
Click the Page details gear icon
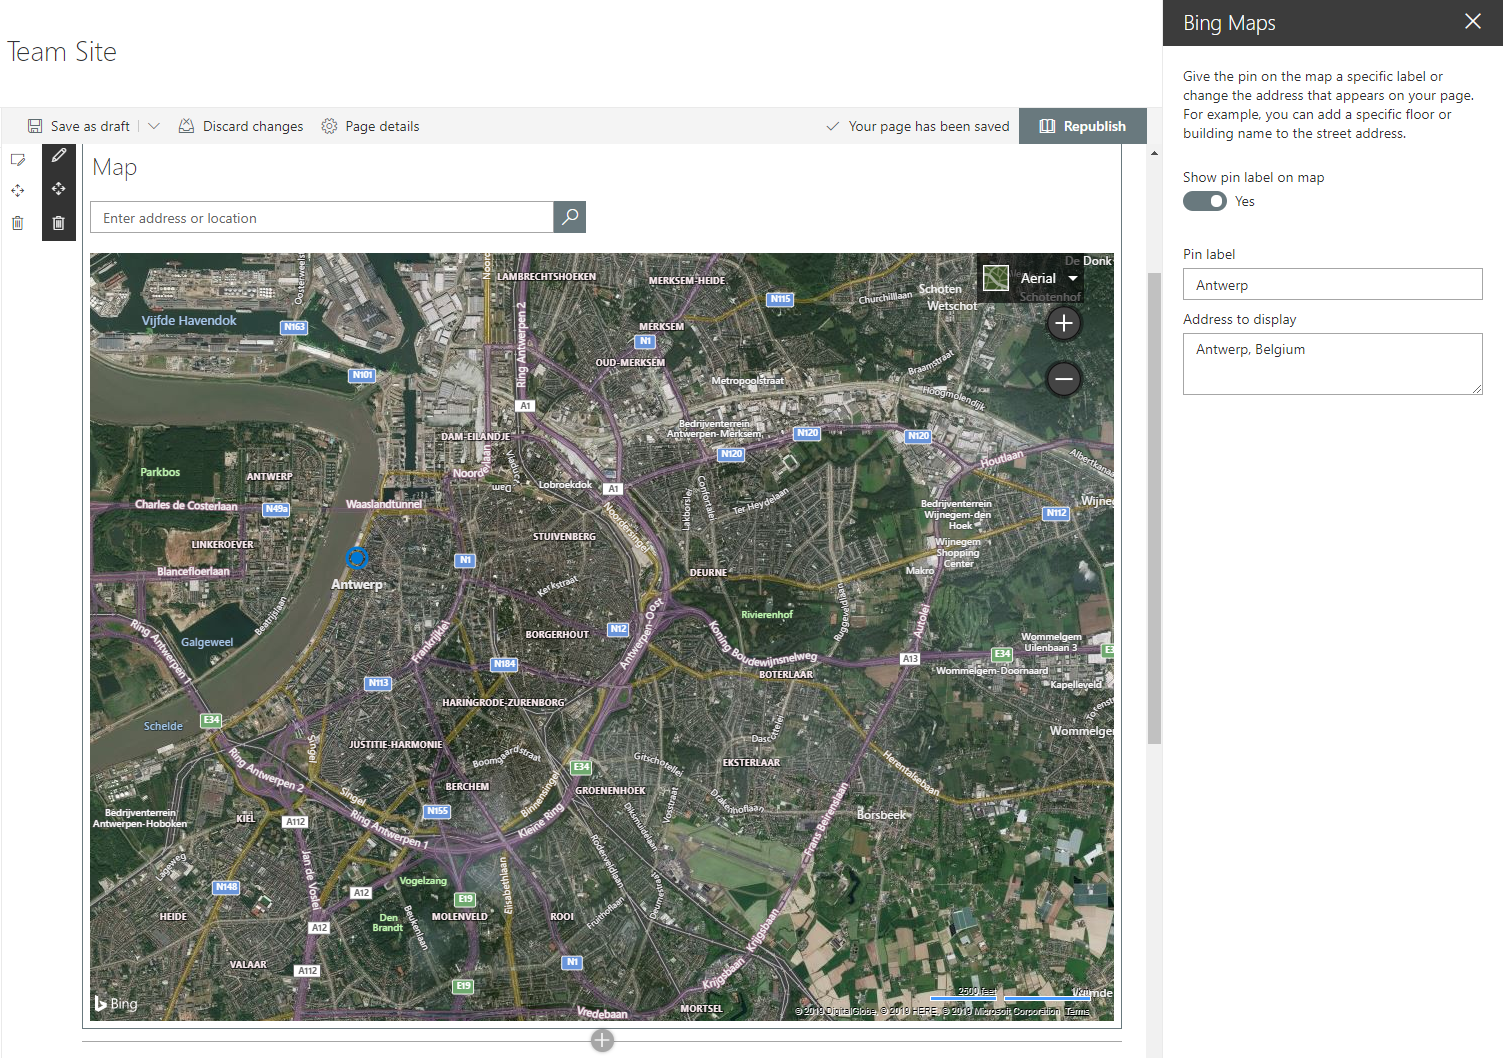pyautogui.click(x=329, y=126)
